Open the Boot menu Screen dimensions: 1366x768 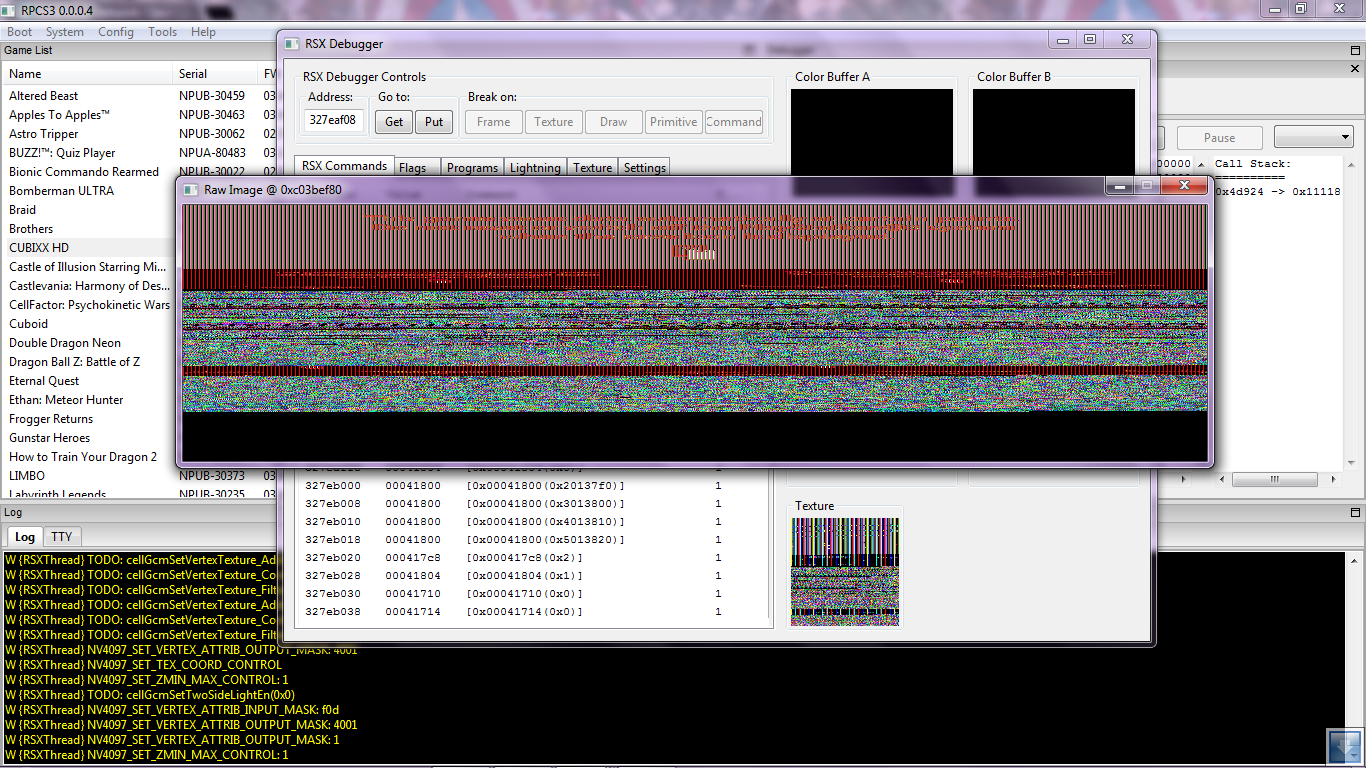tap(19, 32)
